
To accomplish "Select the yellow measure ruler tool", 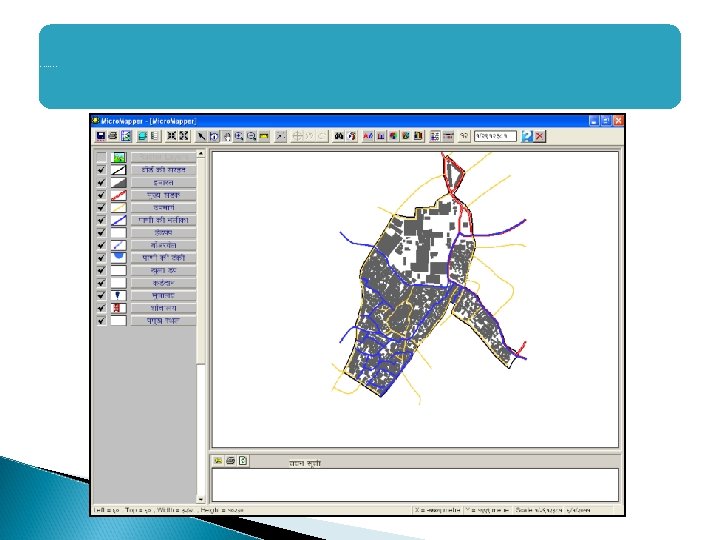I will coord(264,136).
